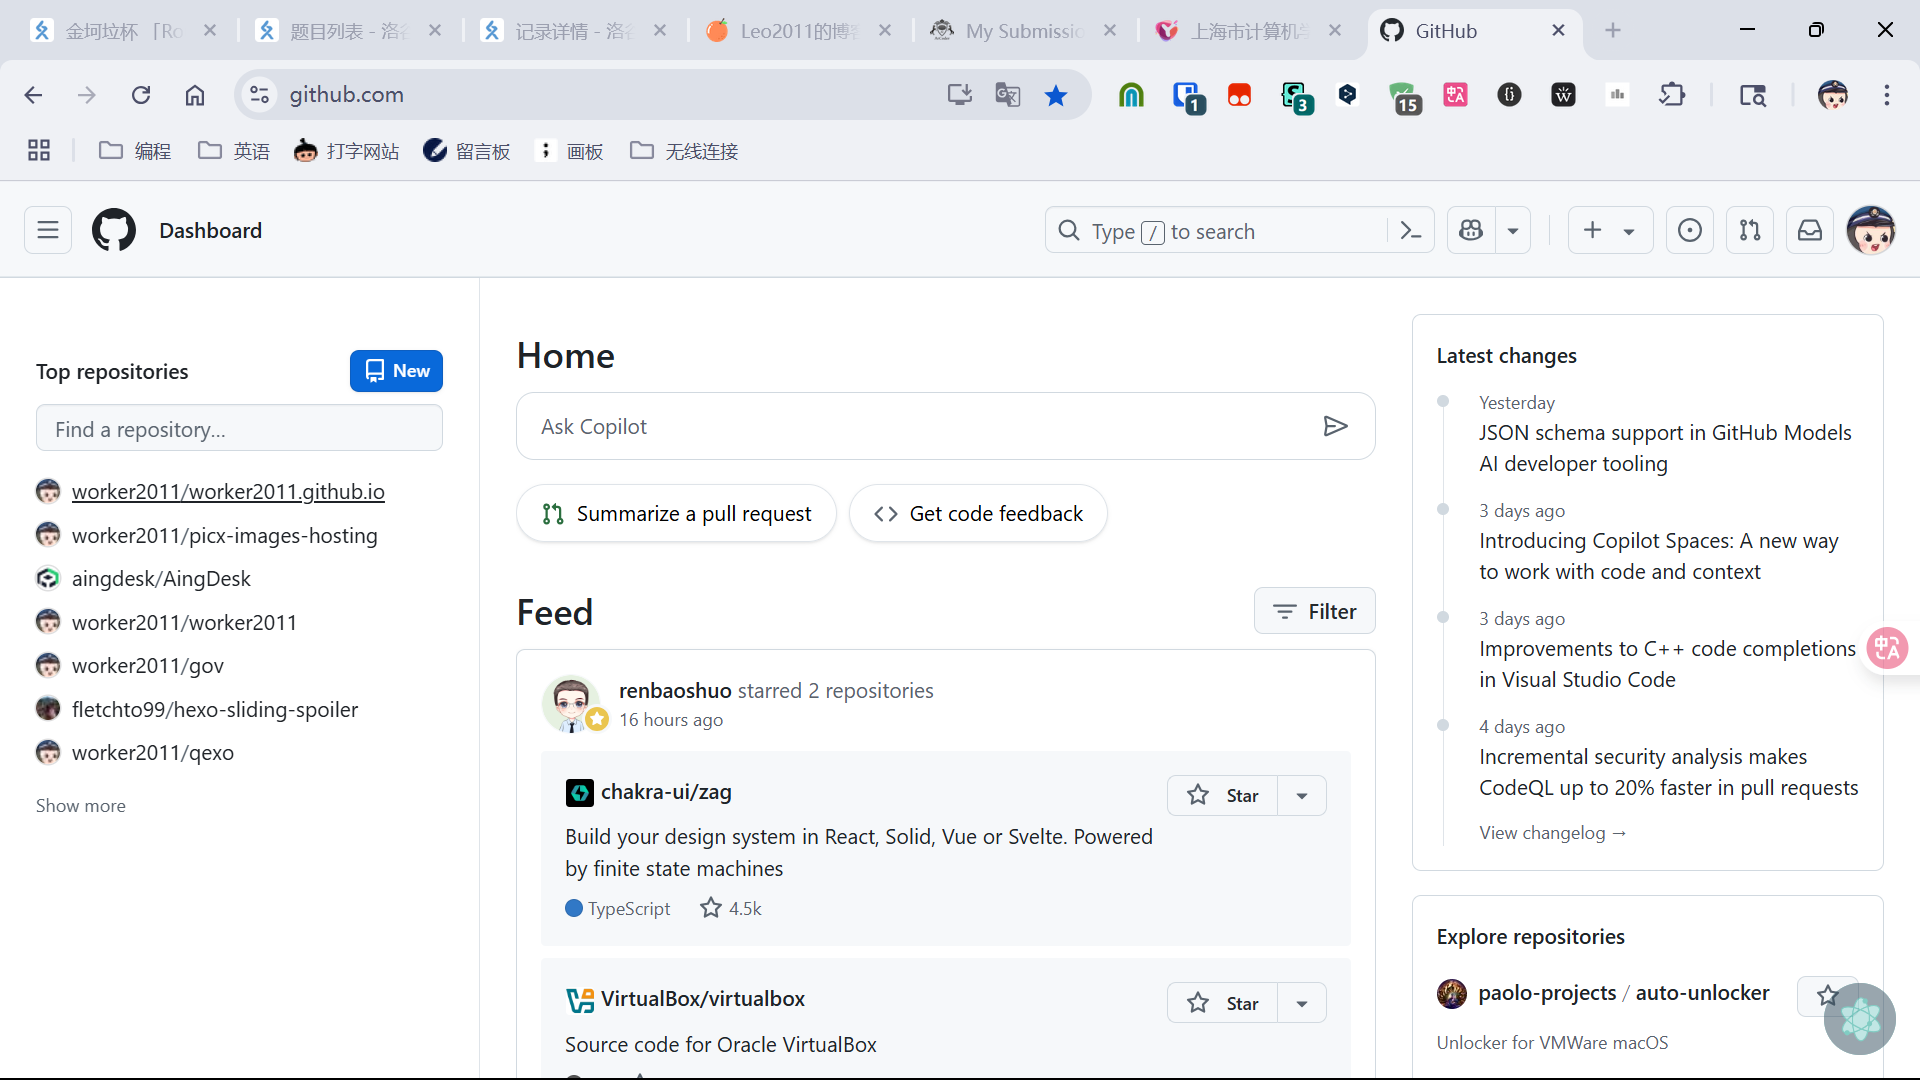The width and height of the screenshot is (1920, 1080).
Task: Open the 打字网站 bookmark
Action: click(346, 151)
